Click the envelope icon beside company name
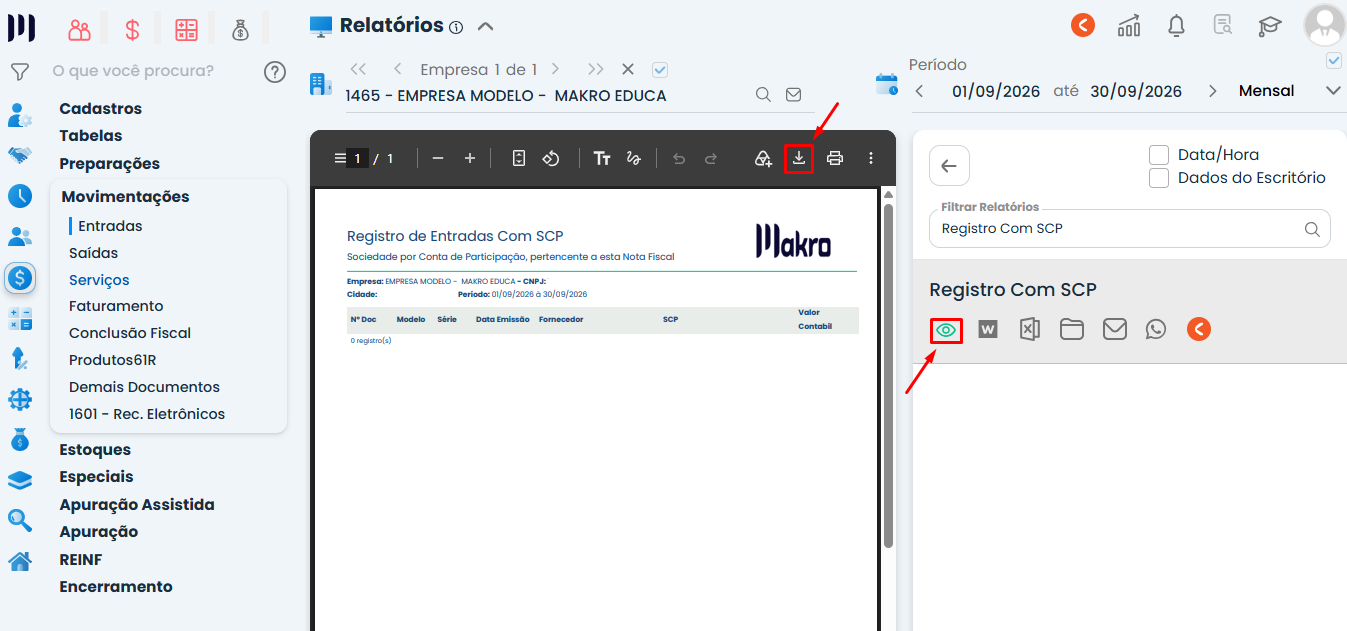This screenshot has height=631, width=1347. click(793, 95)
